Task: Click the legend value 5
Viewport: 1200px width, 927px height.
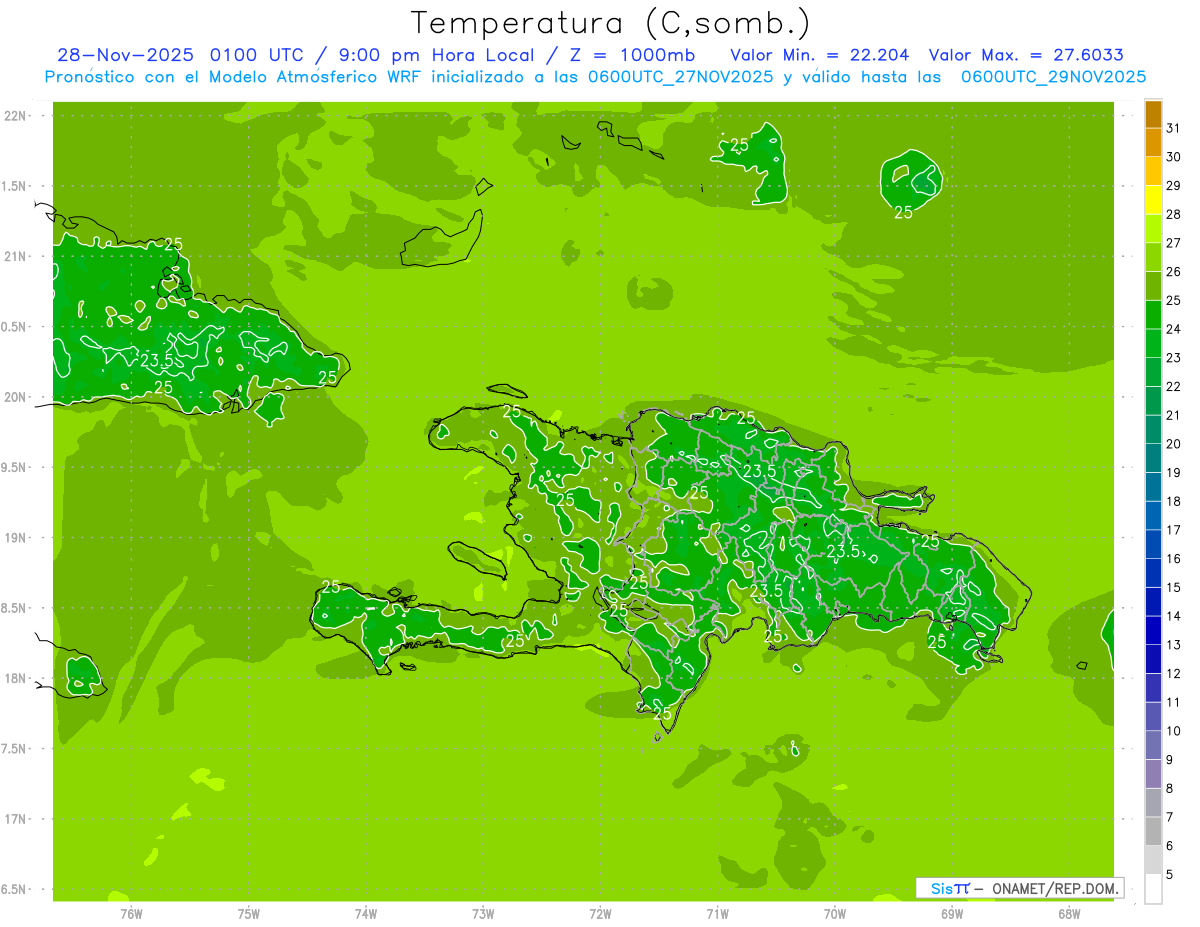Action: click(x=1170, y=875)
